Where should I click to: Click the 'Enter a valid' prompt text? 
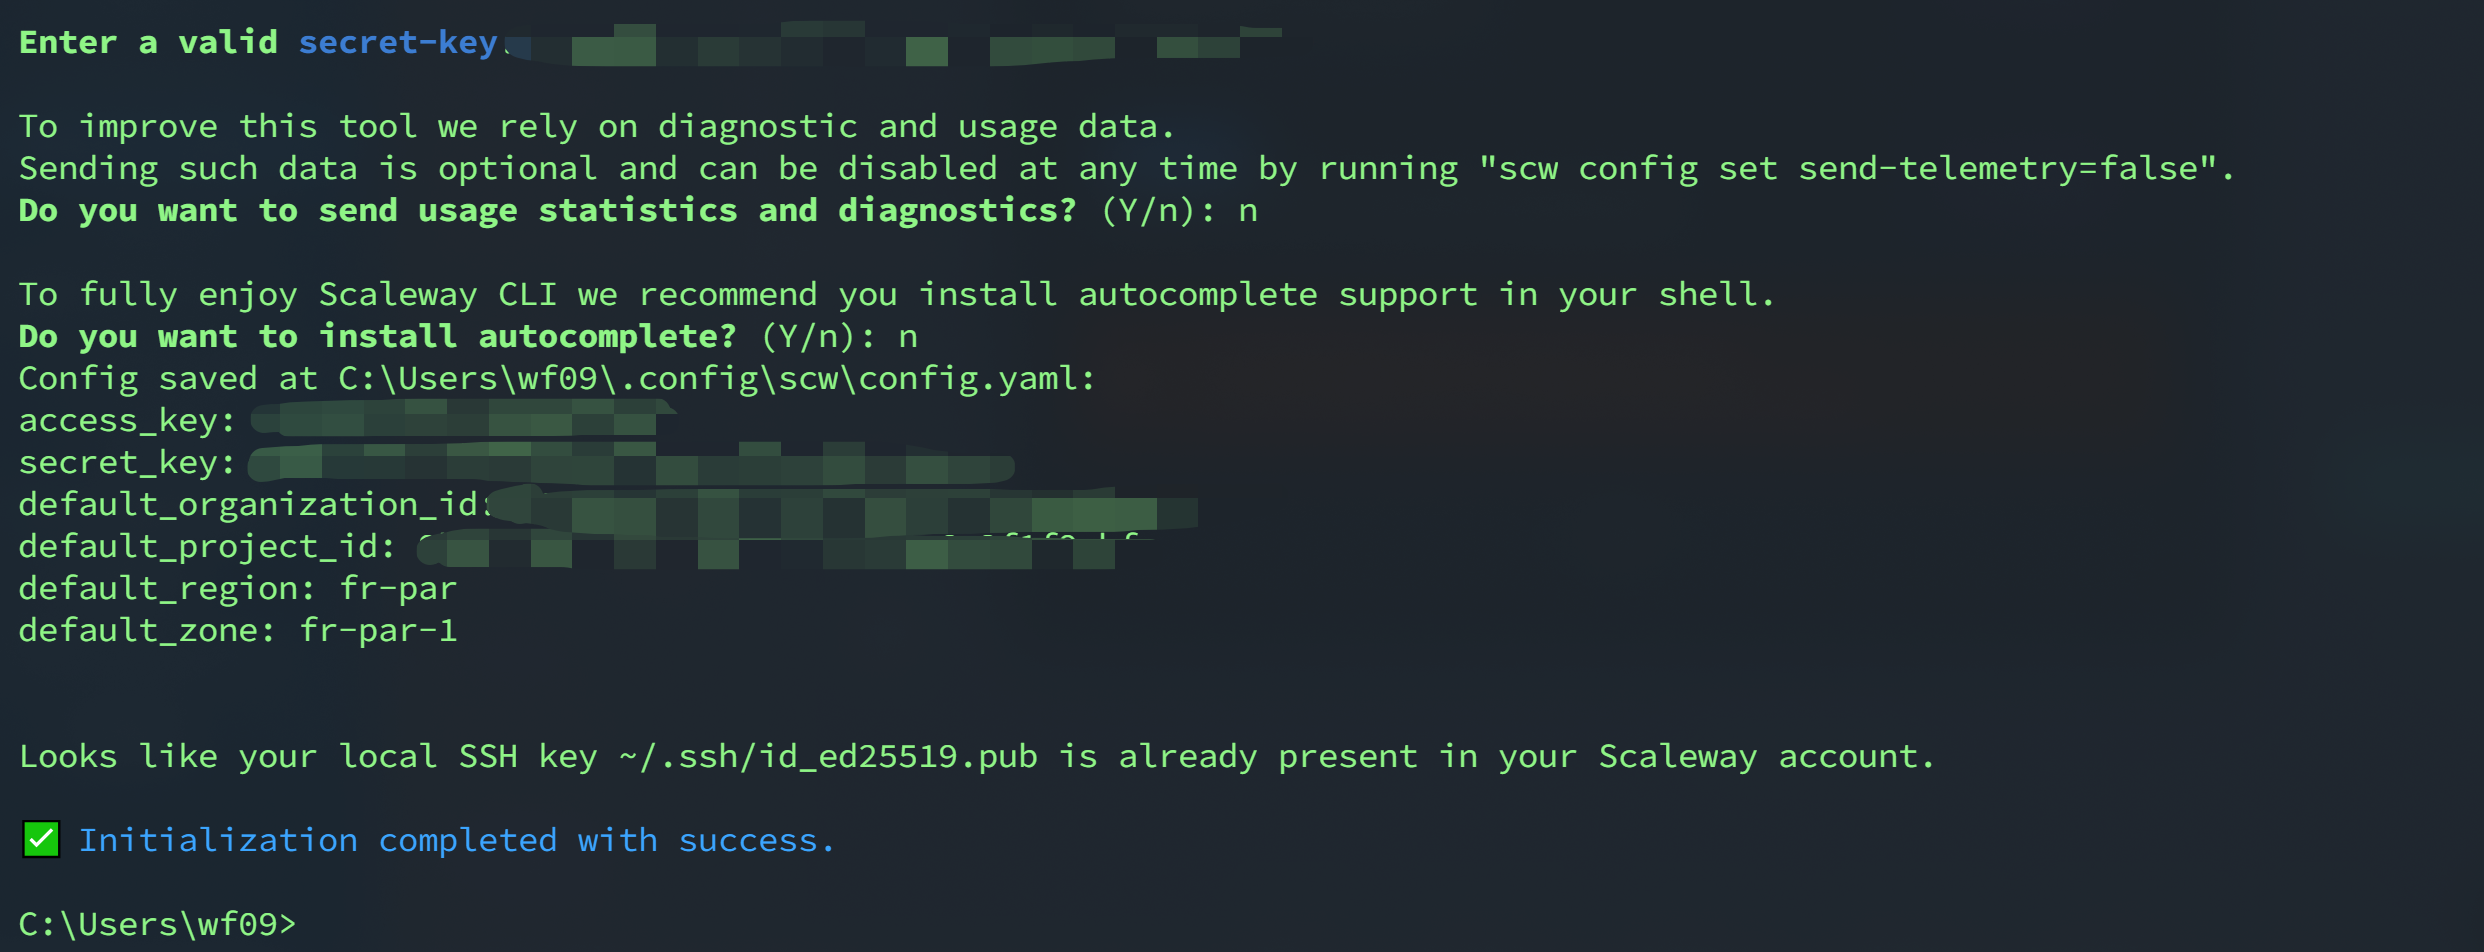click(x=148, y=43)
